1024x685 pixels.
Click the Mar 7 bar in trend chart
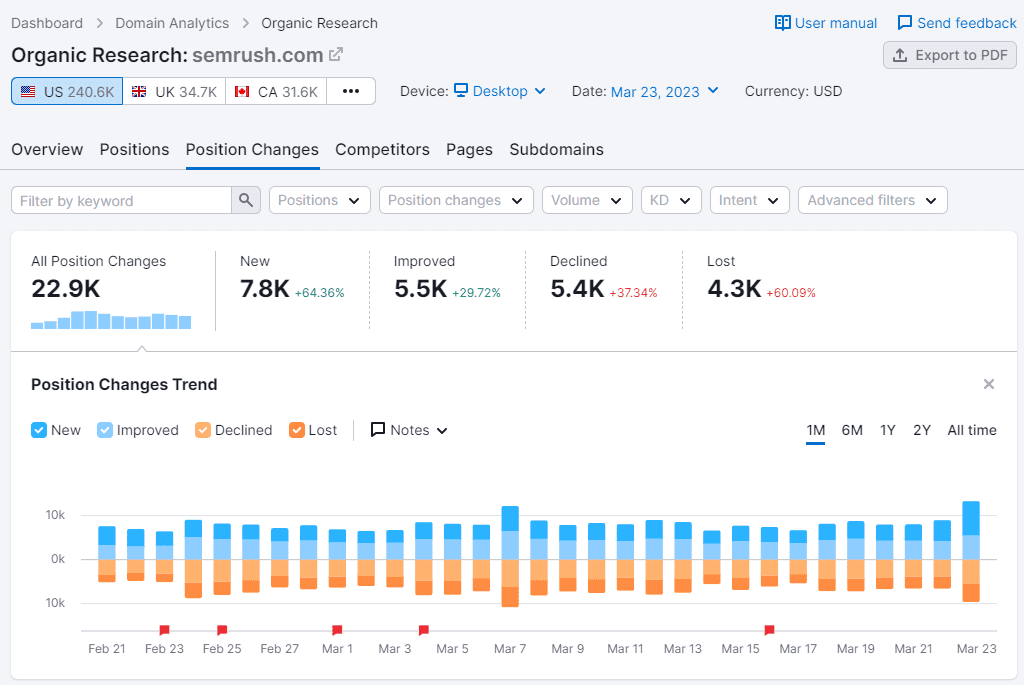tap(510, 556)
